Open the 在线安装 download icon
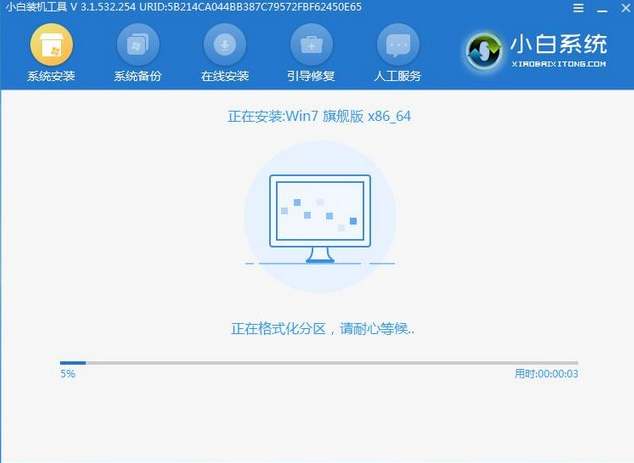The height and width of the screenshot is (463, 634). 225,45
